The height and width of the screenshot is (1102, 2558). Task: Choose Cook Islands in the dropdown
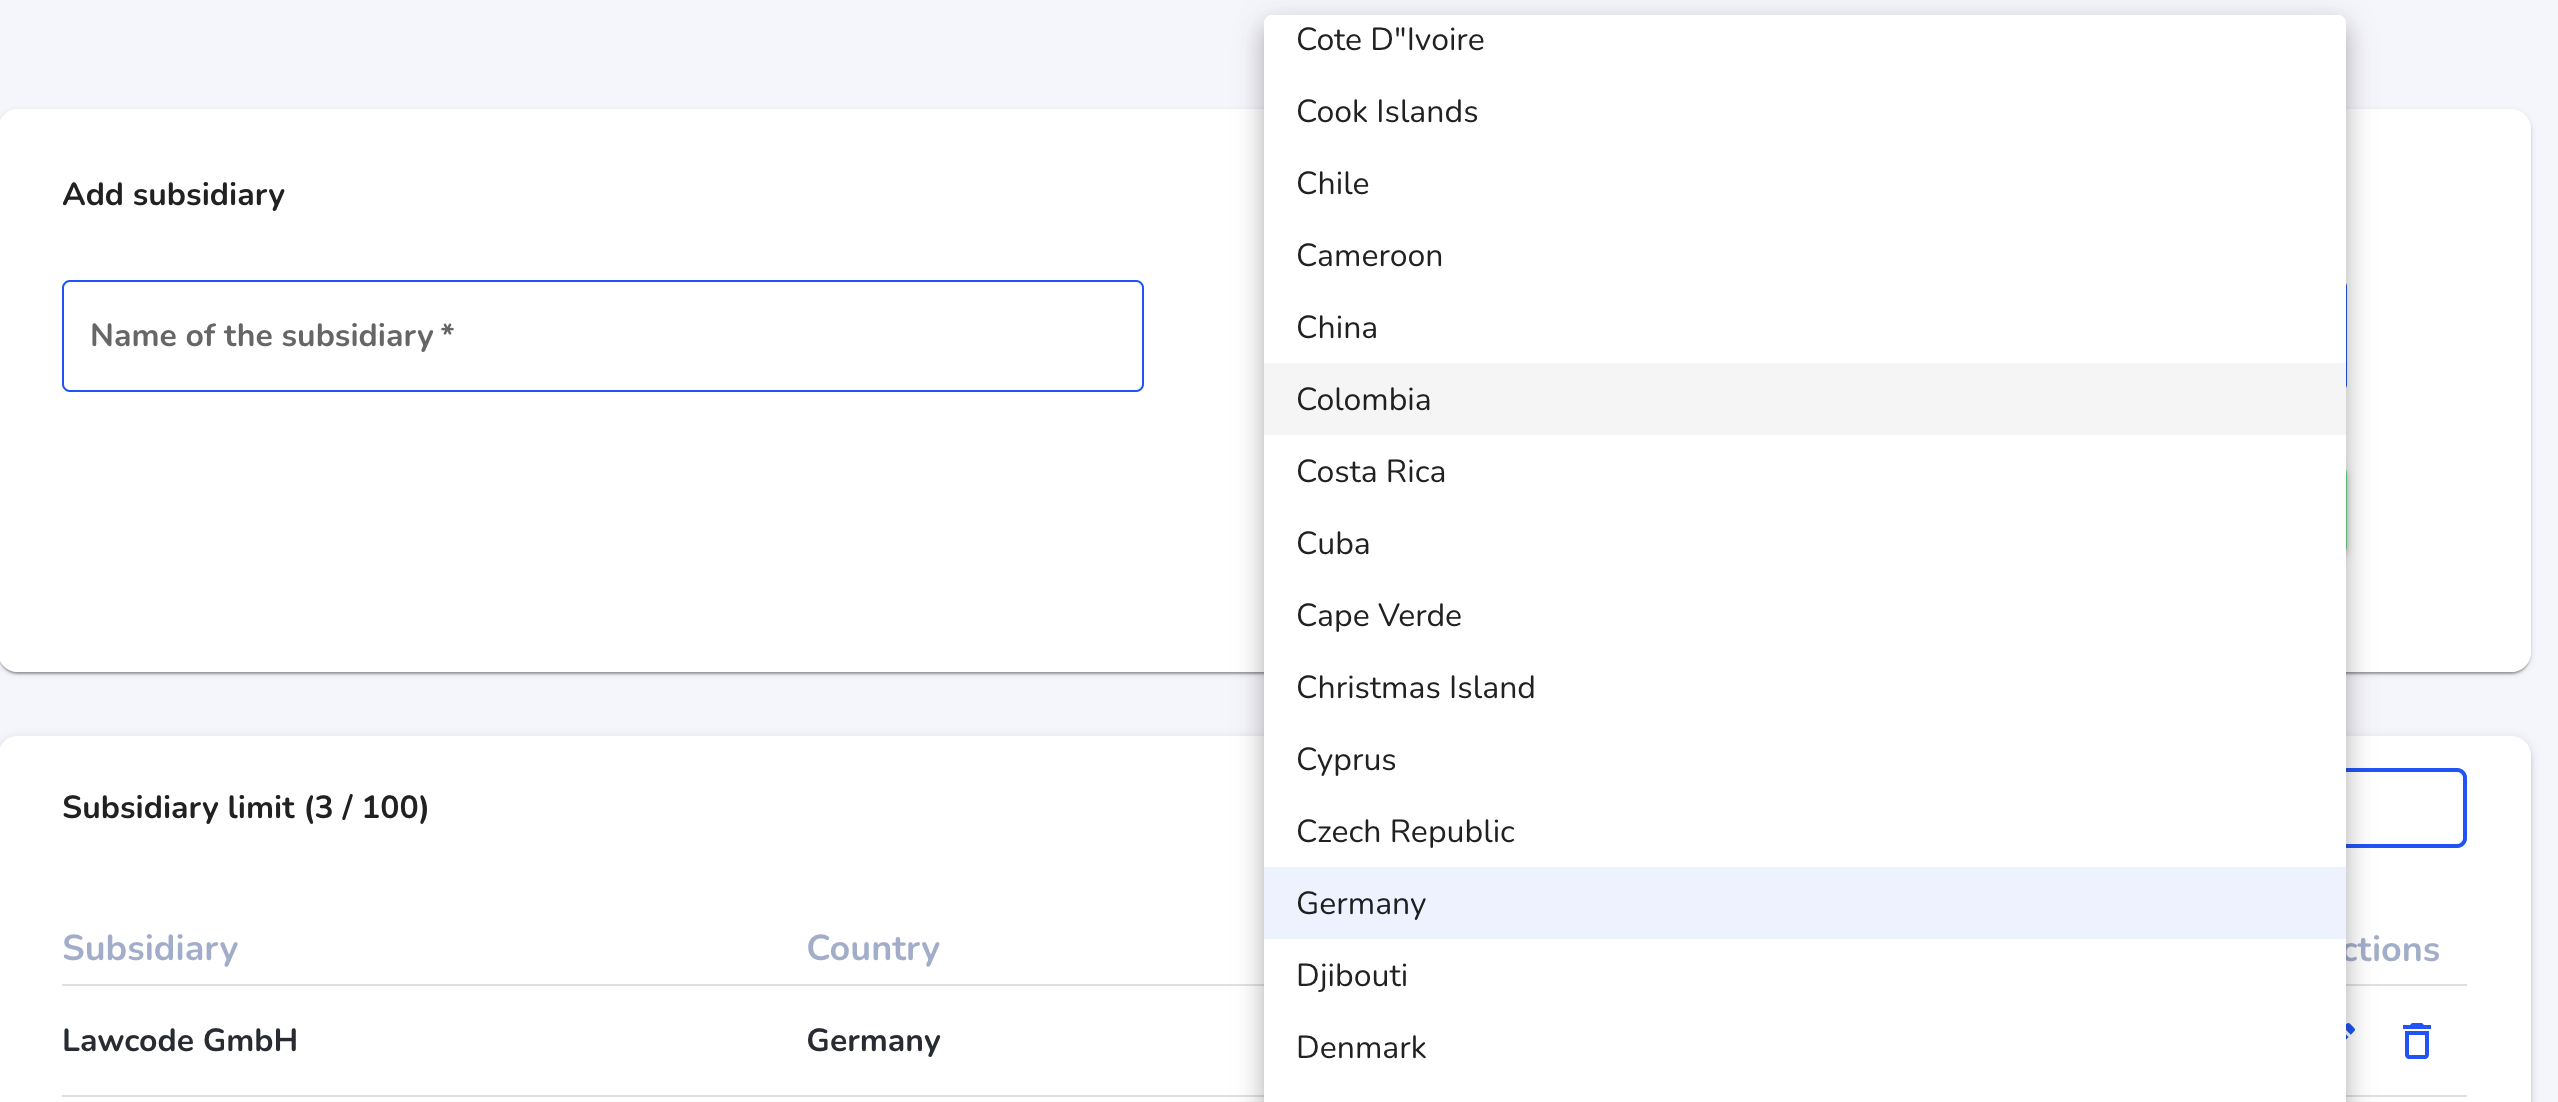1804,111
